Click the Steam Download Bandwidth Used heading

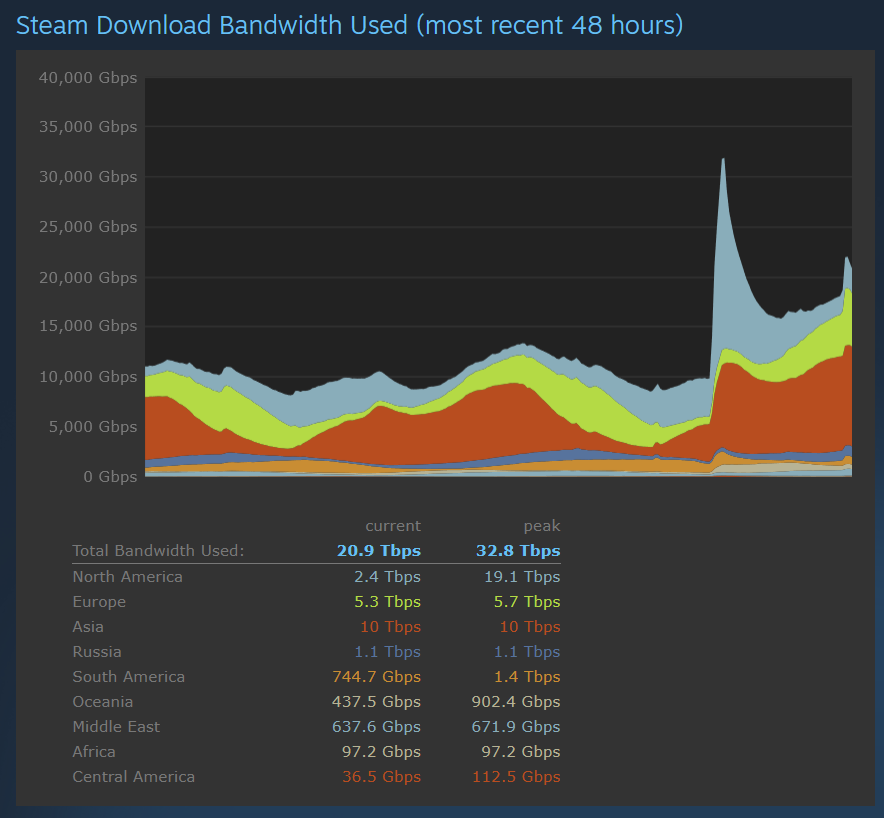(350, 26)
